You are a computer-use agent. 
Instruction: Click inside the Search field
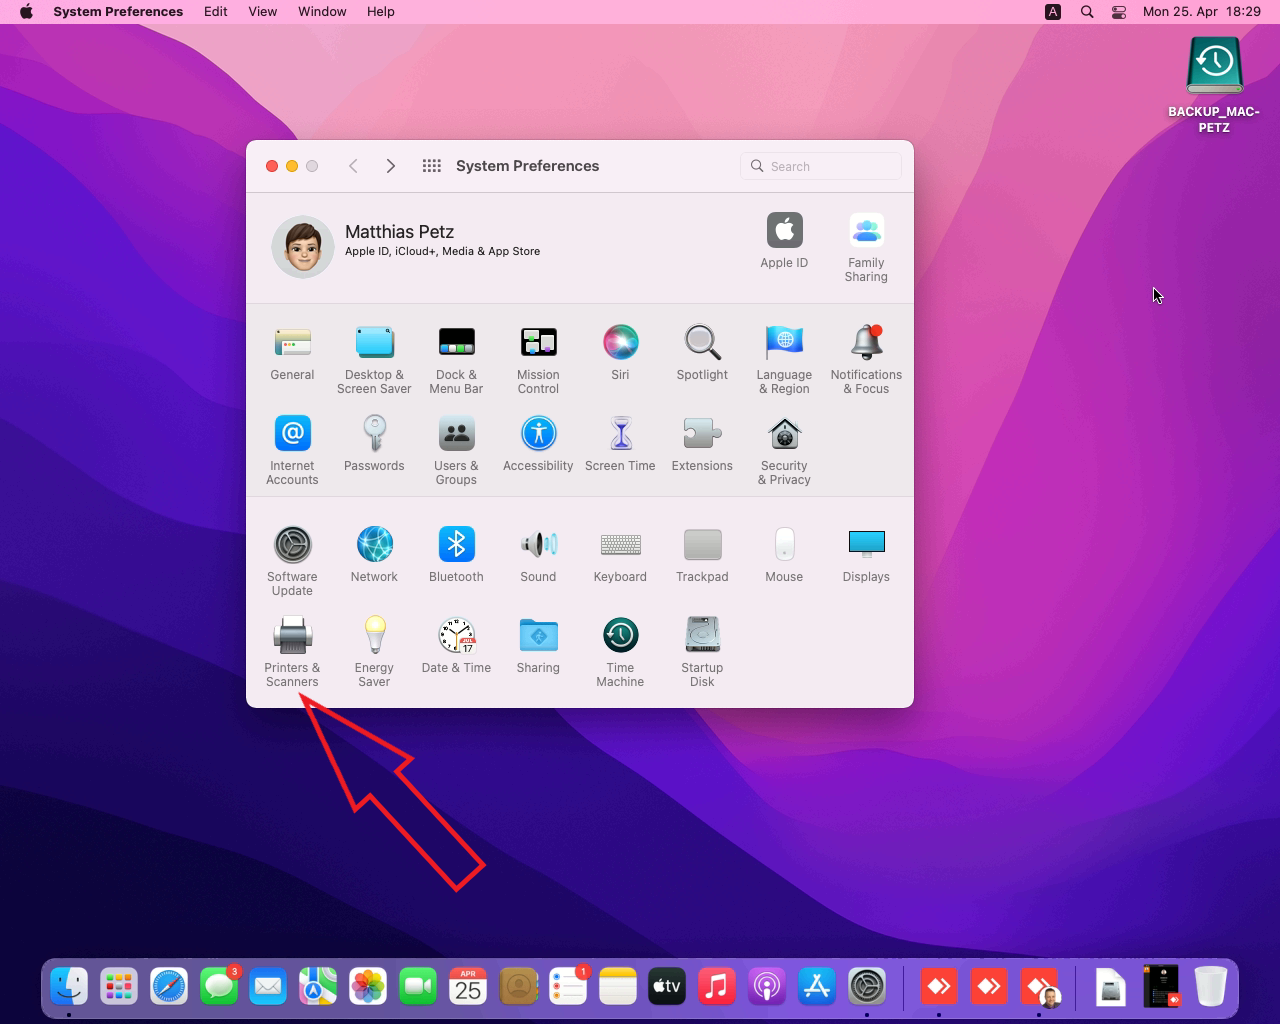[821, 166]
